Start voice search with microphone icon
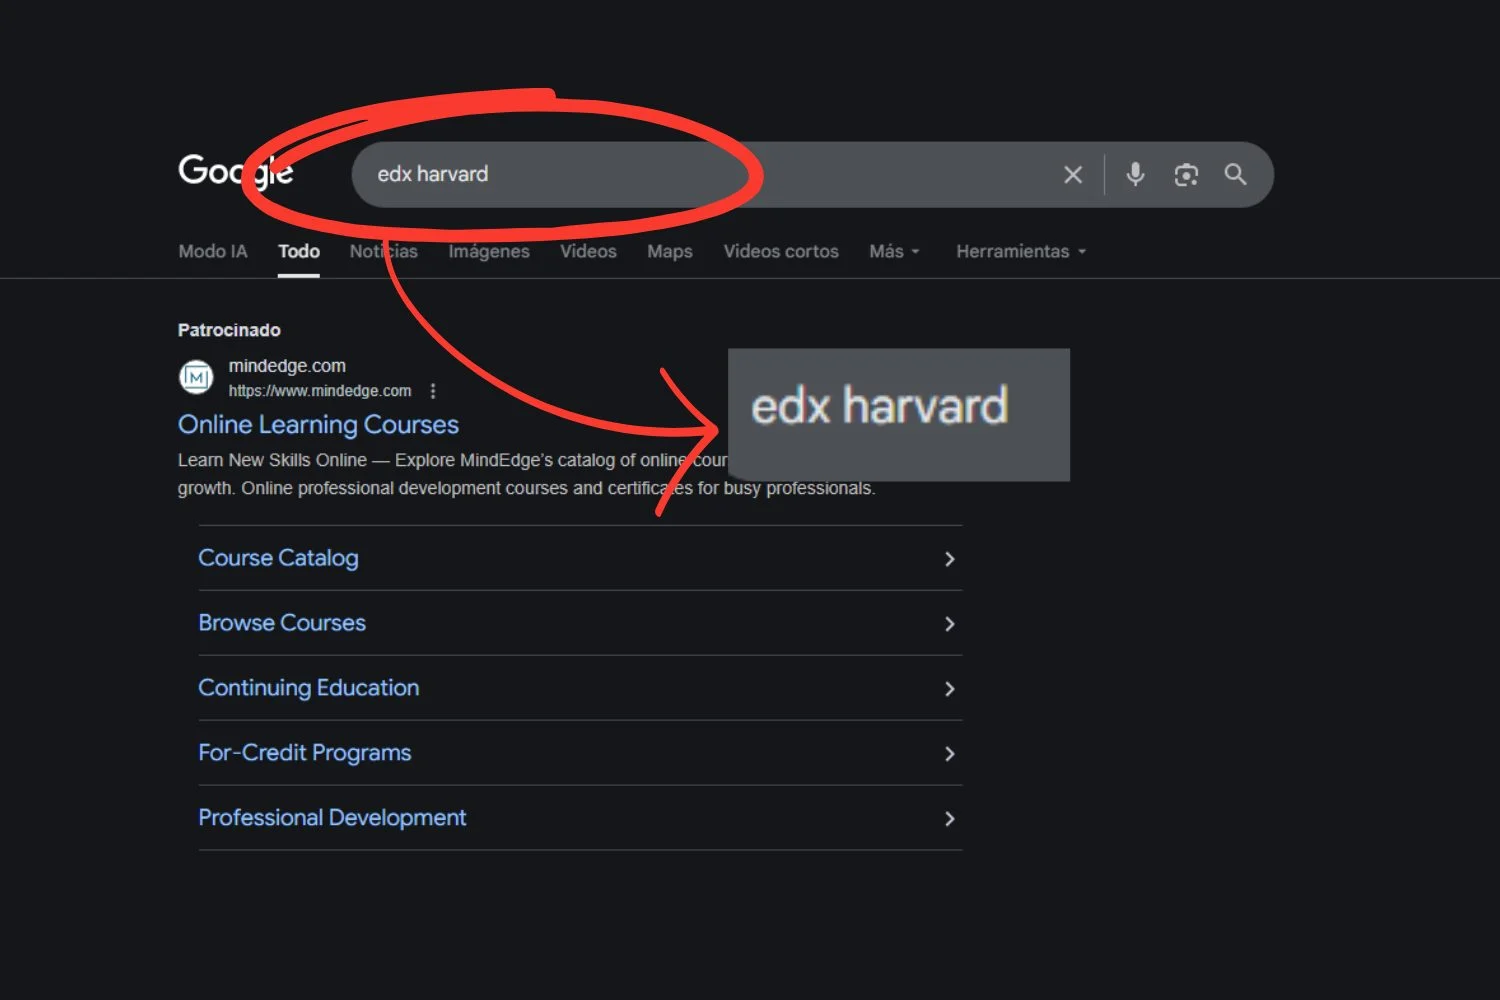The width and height of the screenshot is (1500, 1000). pos(1135,175)
